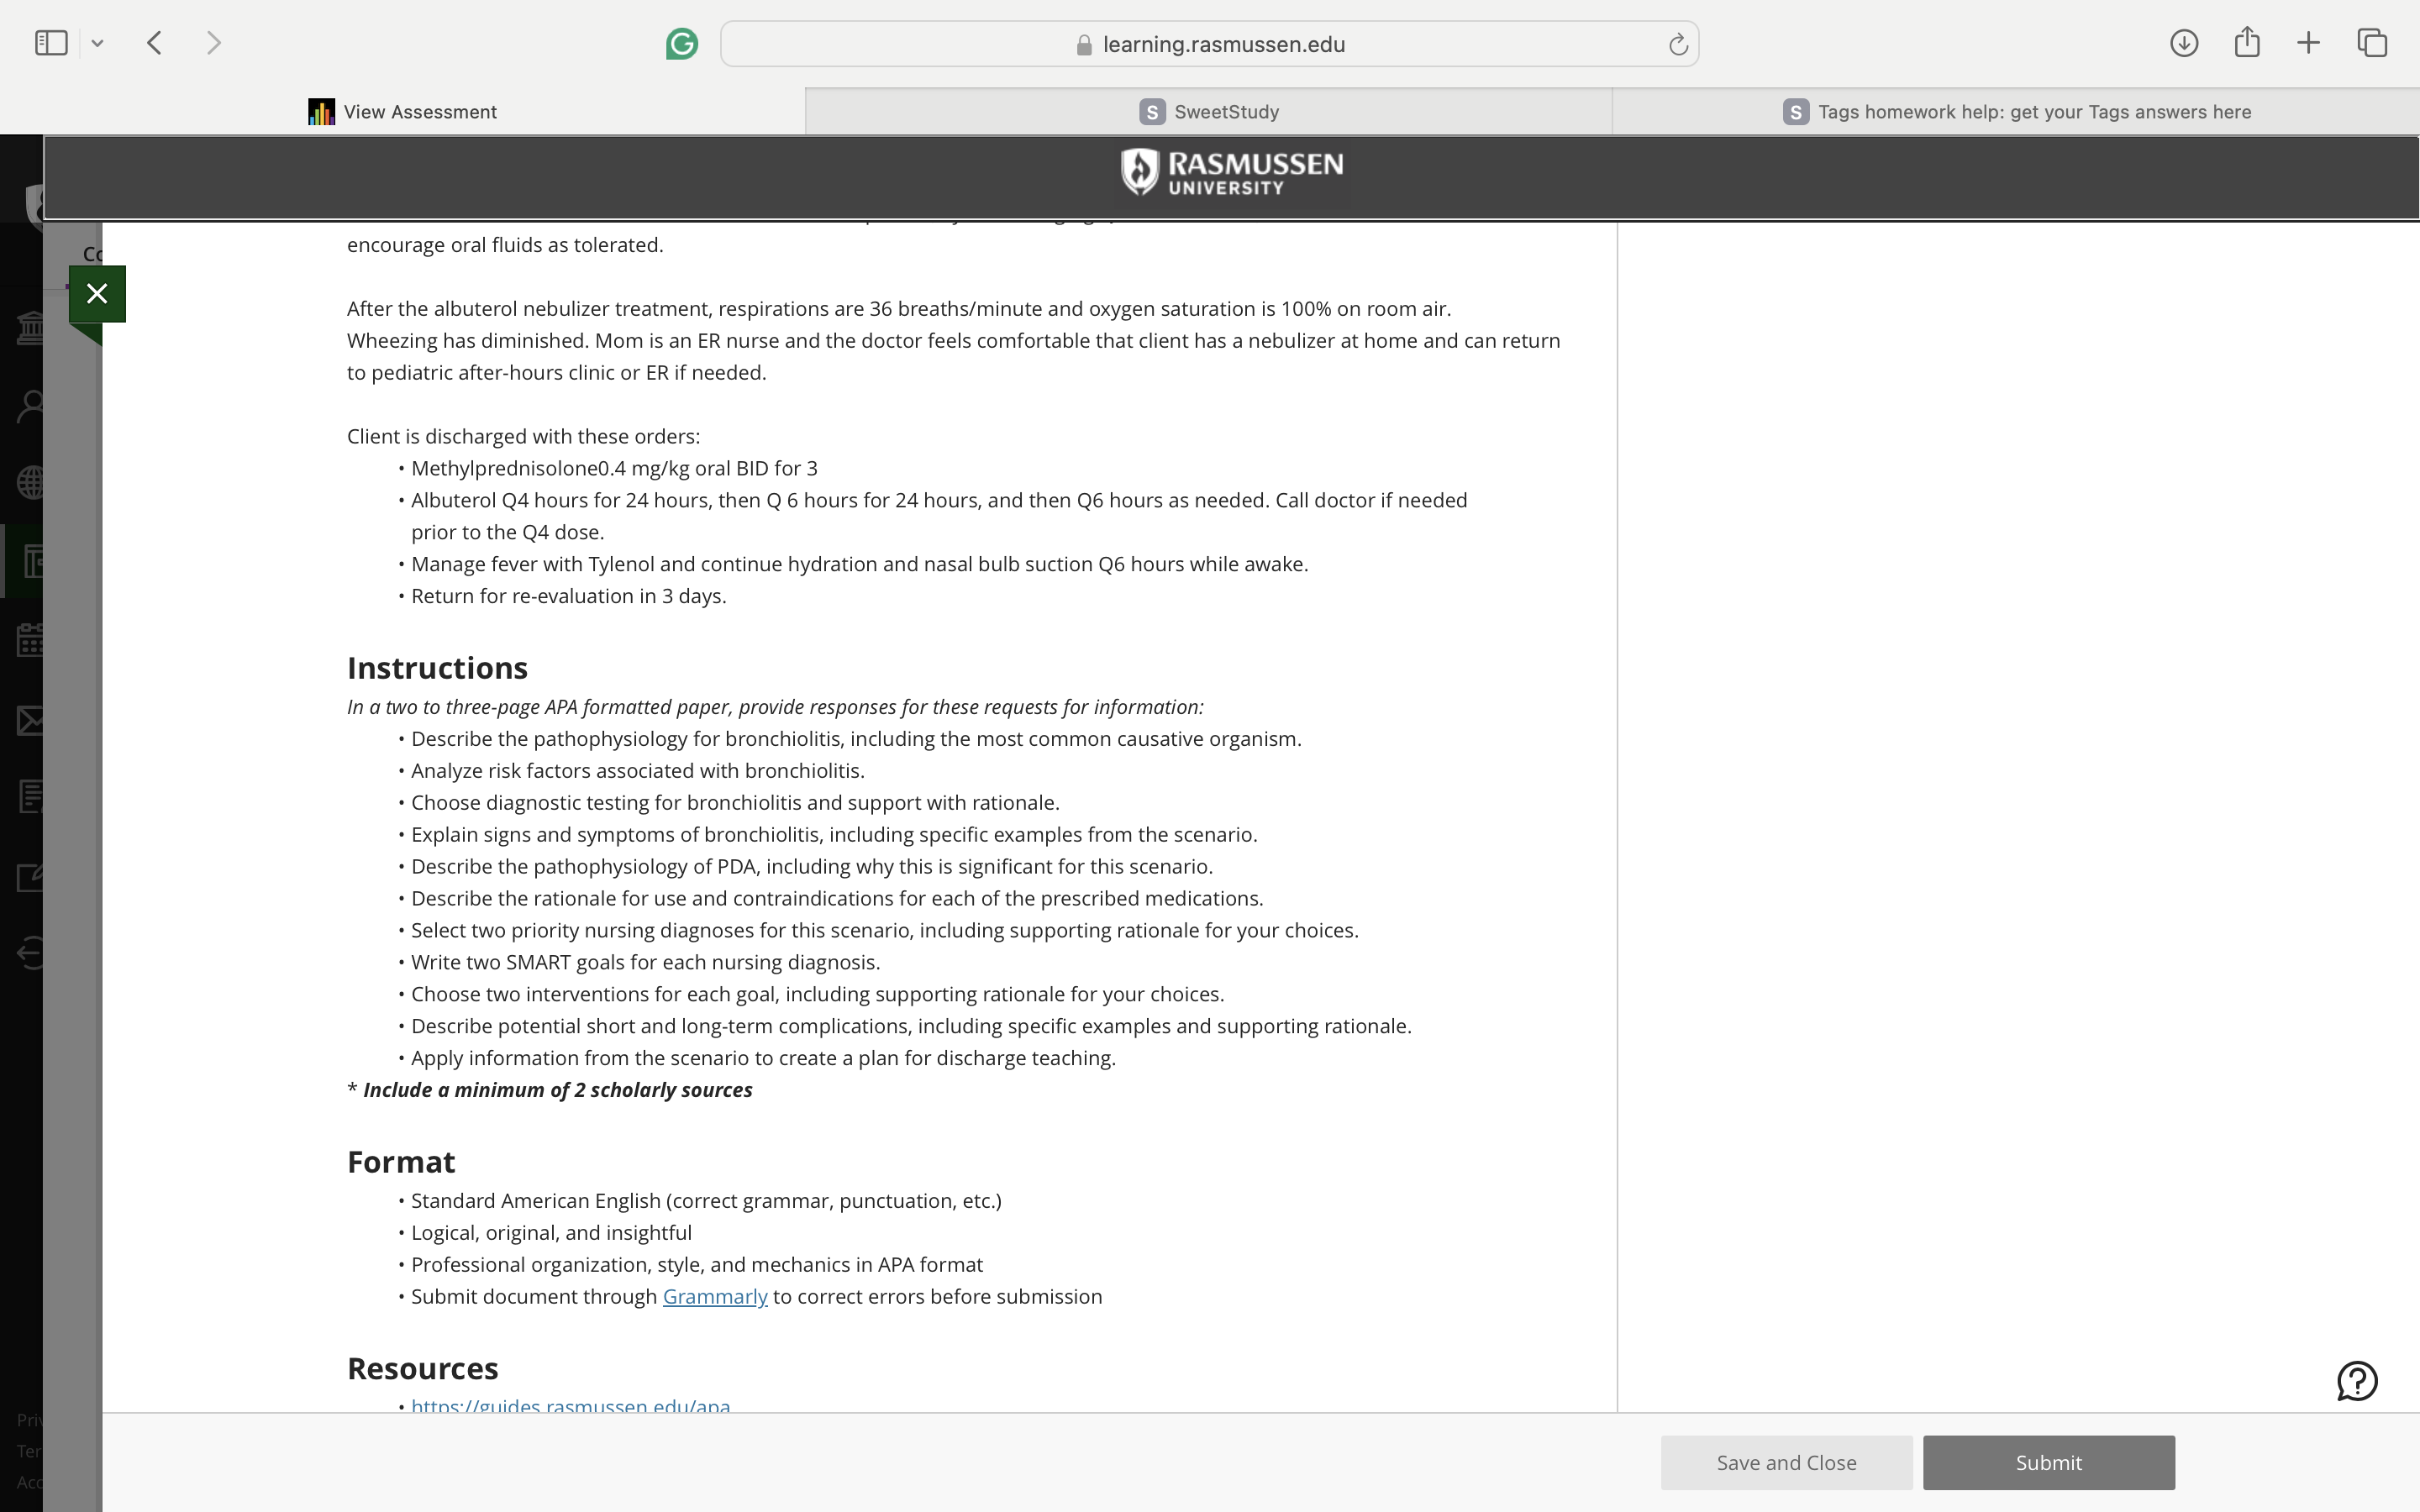This screenshot has width=2420, height=1512.
Task: Open the Grammarly hyperlink in Format section
Action: tap(715, 1297)
